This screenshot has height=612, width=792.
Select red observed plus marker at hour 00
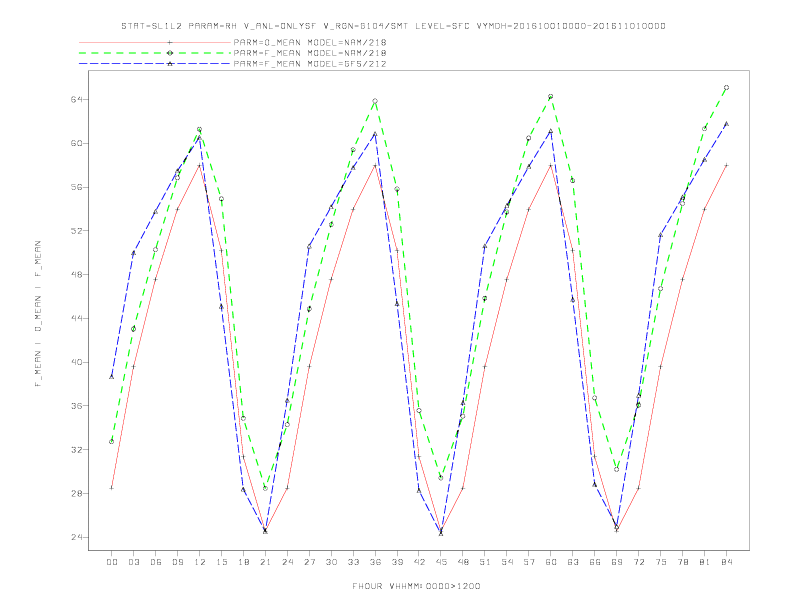tap(112, 488)
